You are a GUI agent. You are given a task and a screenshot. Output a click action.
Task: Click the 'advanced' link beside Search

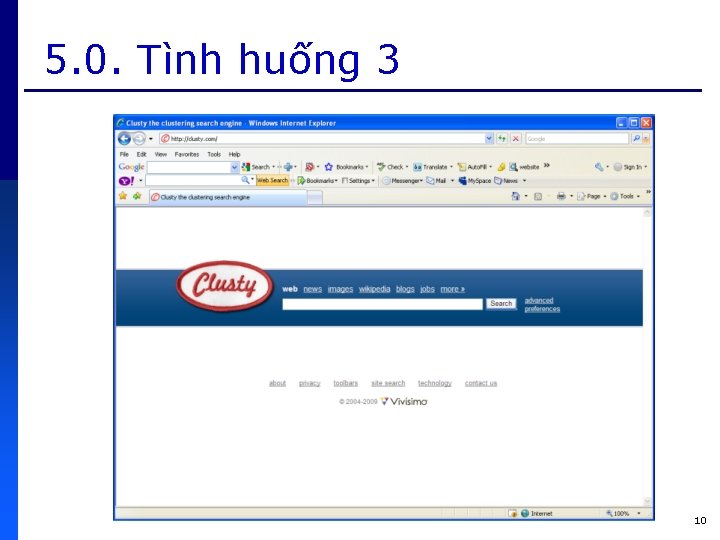[539, 300]
